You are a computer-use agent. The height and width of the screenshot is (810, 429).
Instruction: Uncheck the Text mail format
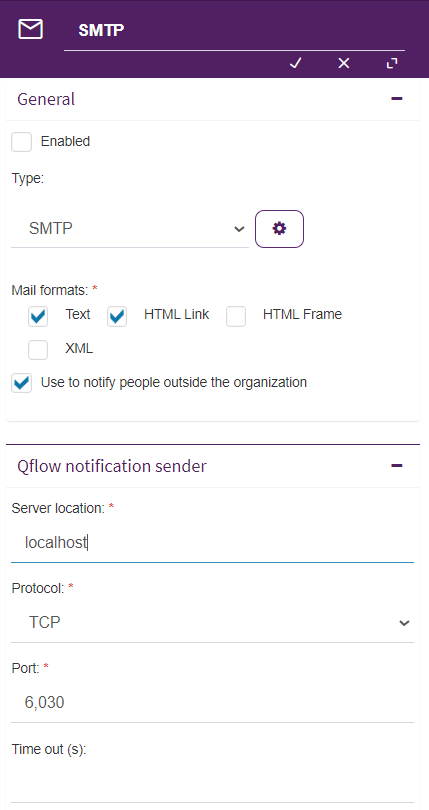point(38,317)
